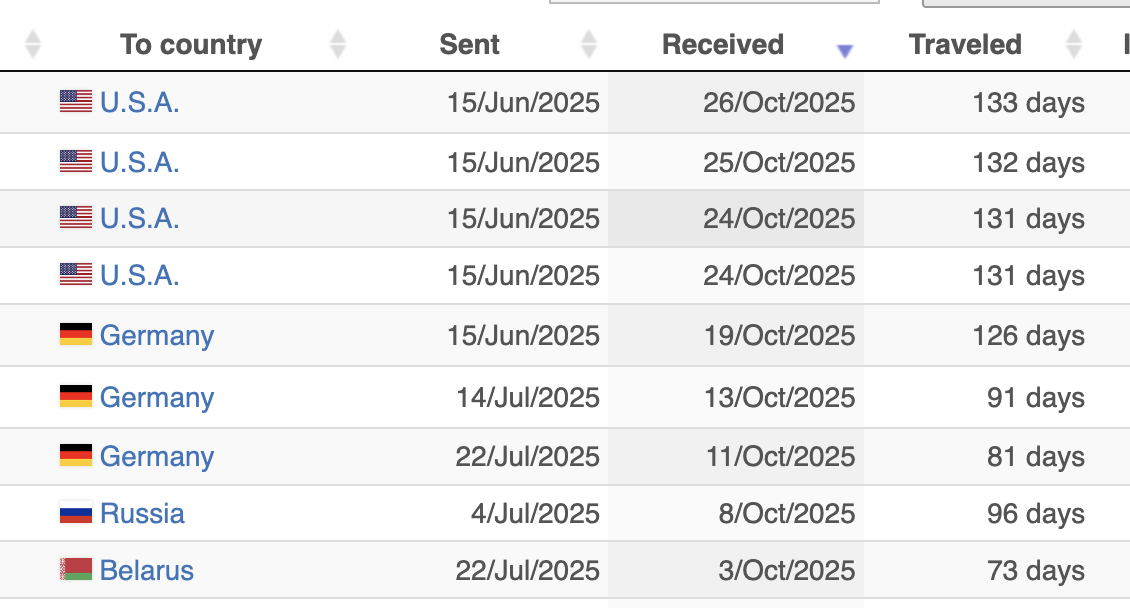Toggle the sort arrows right of To country
This screenshot has width=1130, height=608.
click(x=338, y=44)
